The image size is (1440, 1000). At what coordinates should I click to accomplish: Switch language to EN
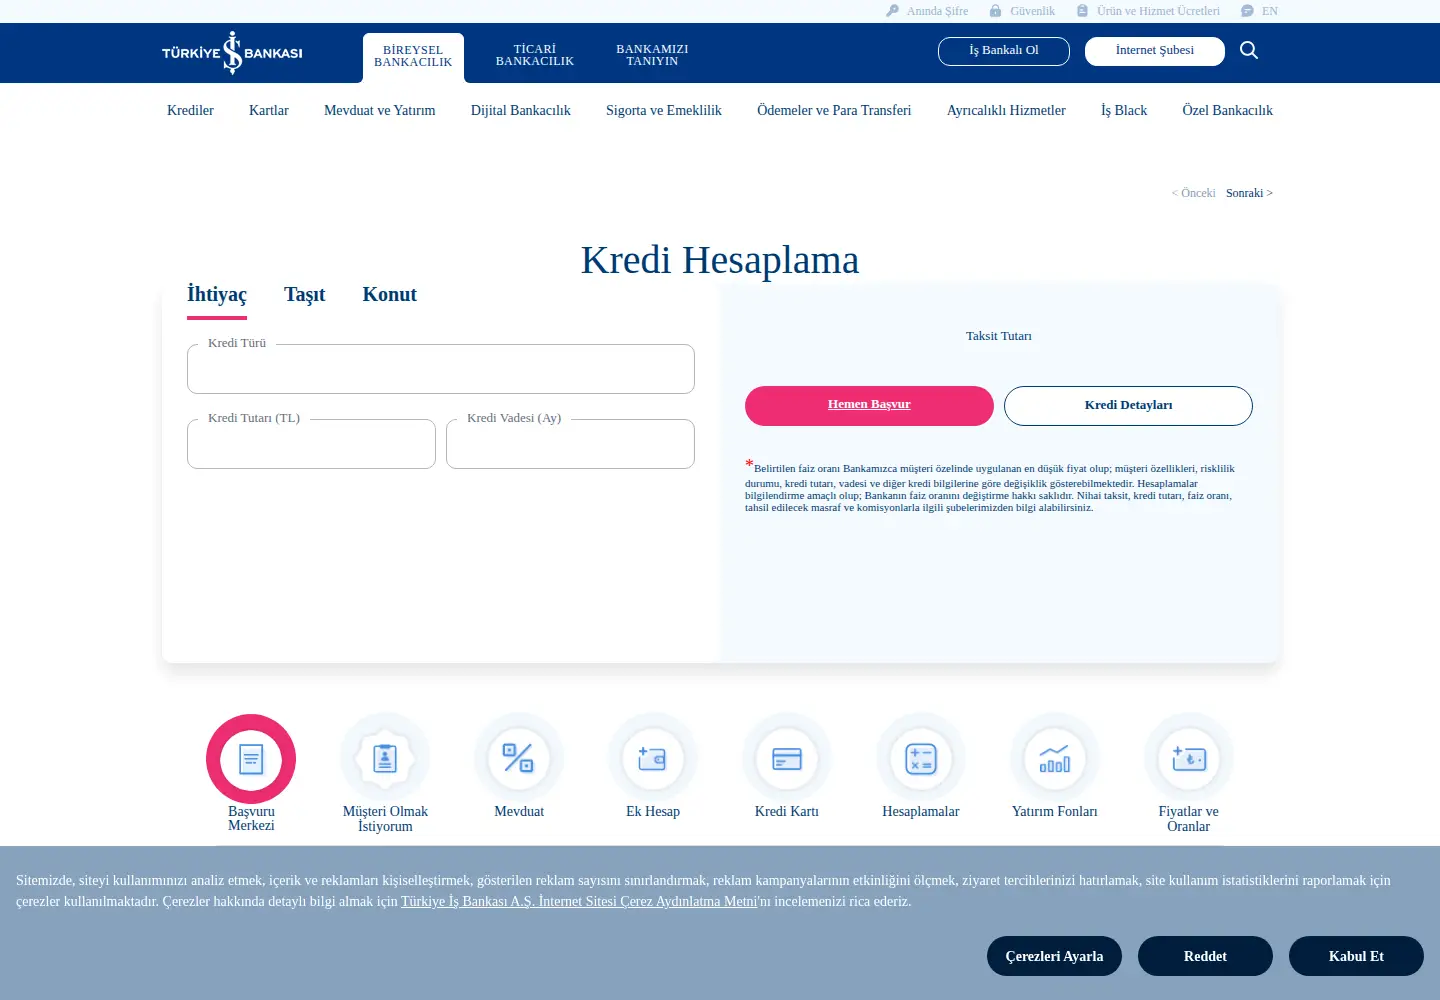[1260, 11]
